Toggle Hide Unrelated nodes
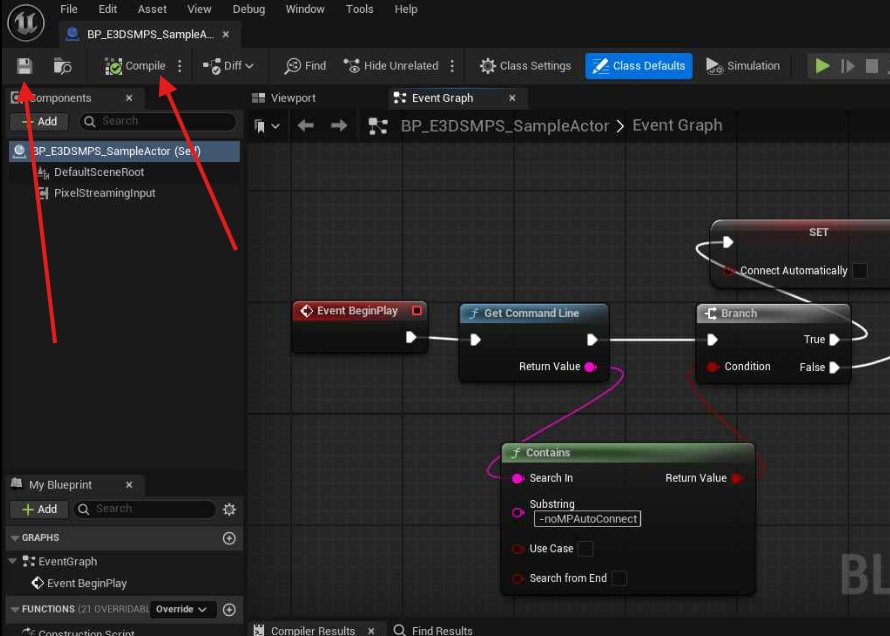 click(391, 66)
